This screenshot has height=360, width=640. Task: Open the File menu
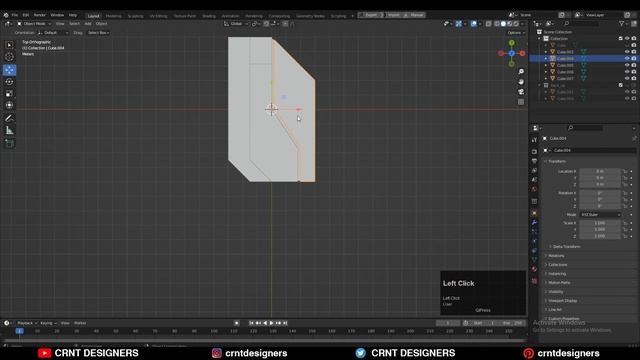click(15, 15)
